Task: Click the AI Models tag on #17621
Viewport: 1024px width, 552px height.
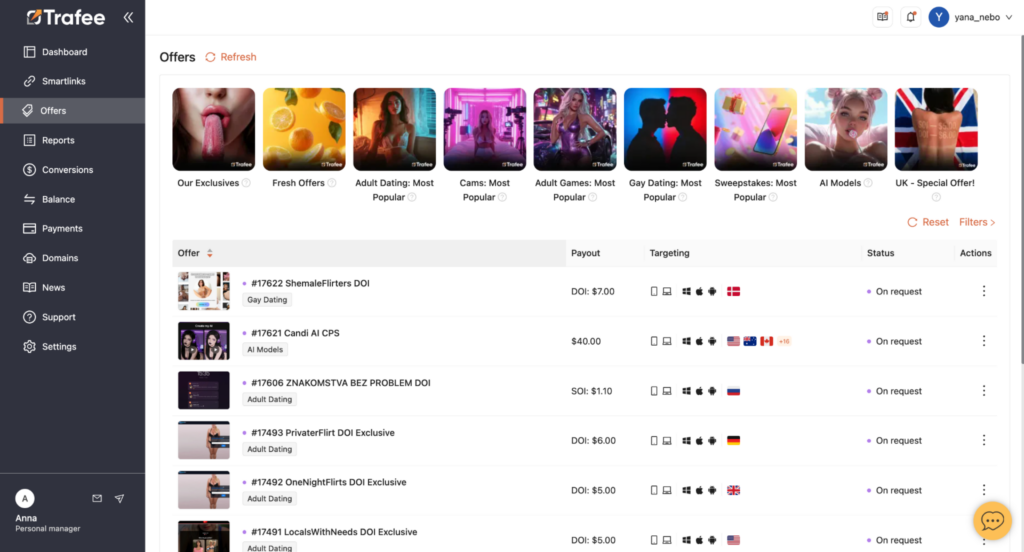Action: [x=265, y=349]
